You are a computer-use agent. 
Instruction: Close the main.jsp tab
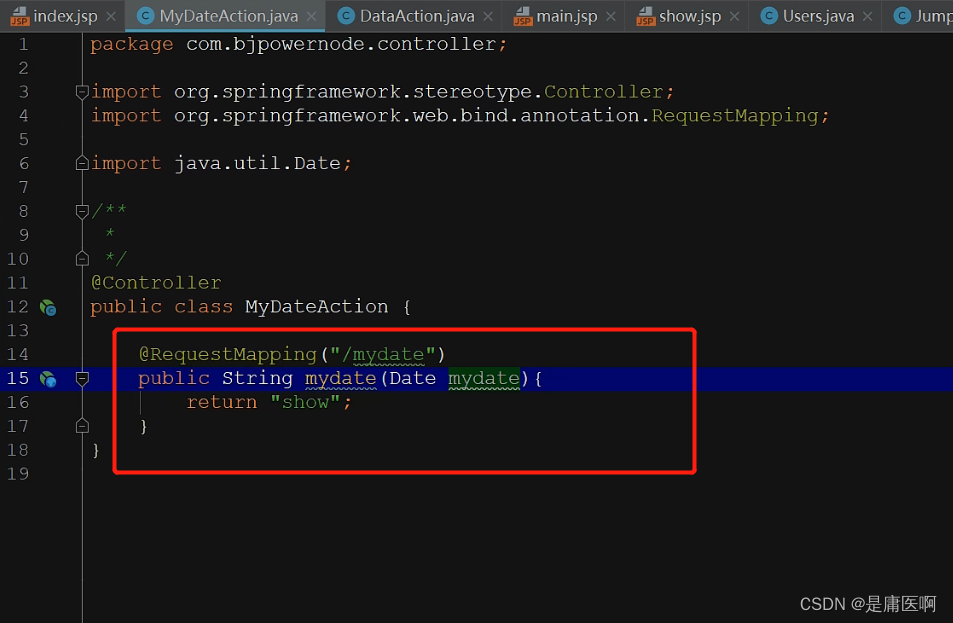coord(611,16)
